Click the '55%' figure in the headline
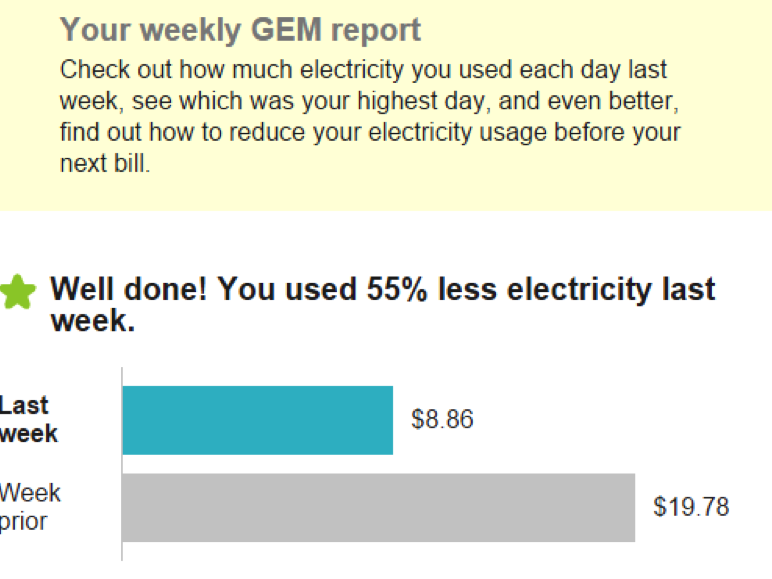The image size is (772, 579). click(x=397, y=289)
